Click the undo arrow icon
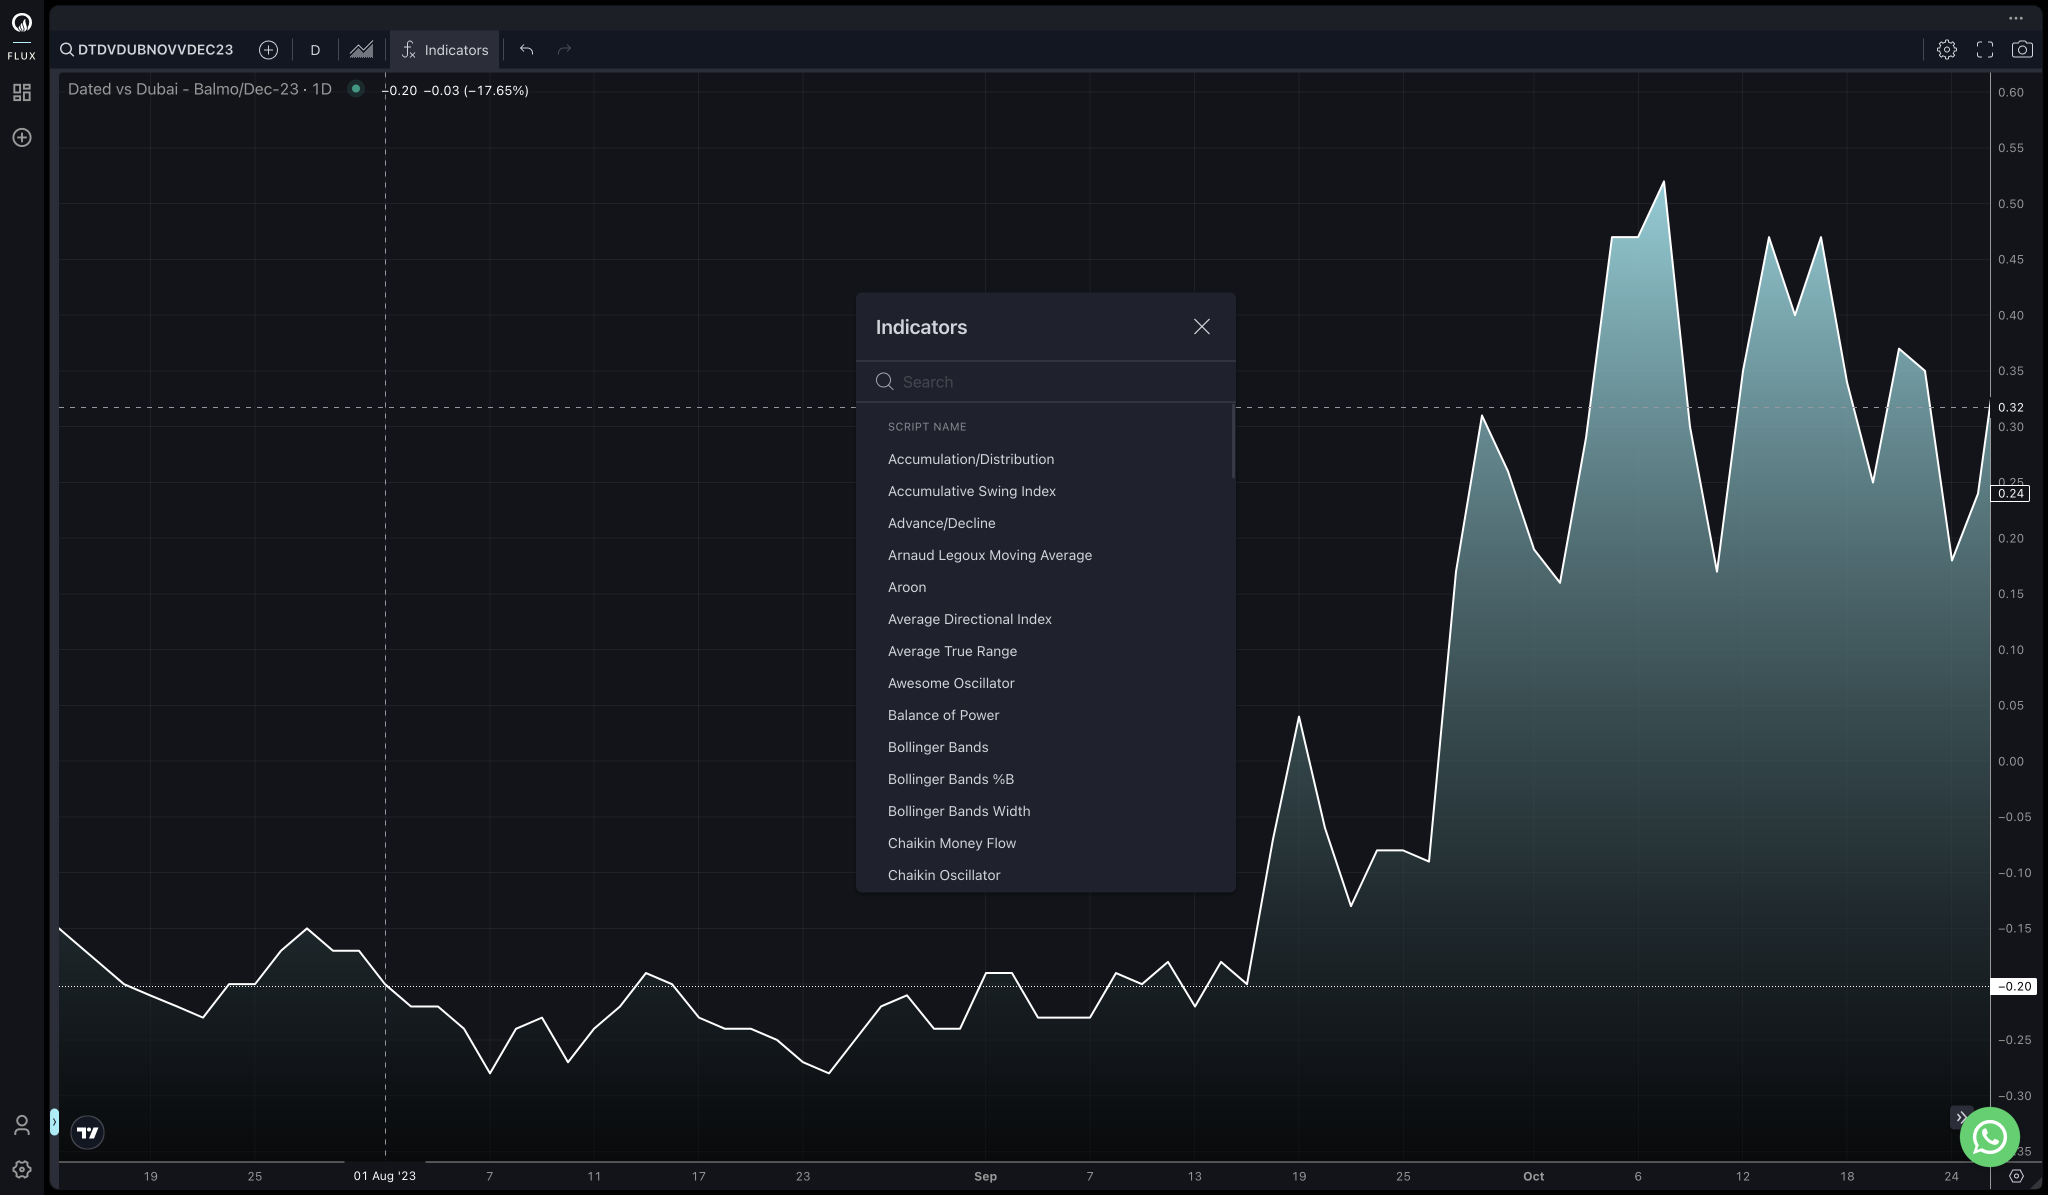 (x=526, y=48)
